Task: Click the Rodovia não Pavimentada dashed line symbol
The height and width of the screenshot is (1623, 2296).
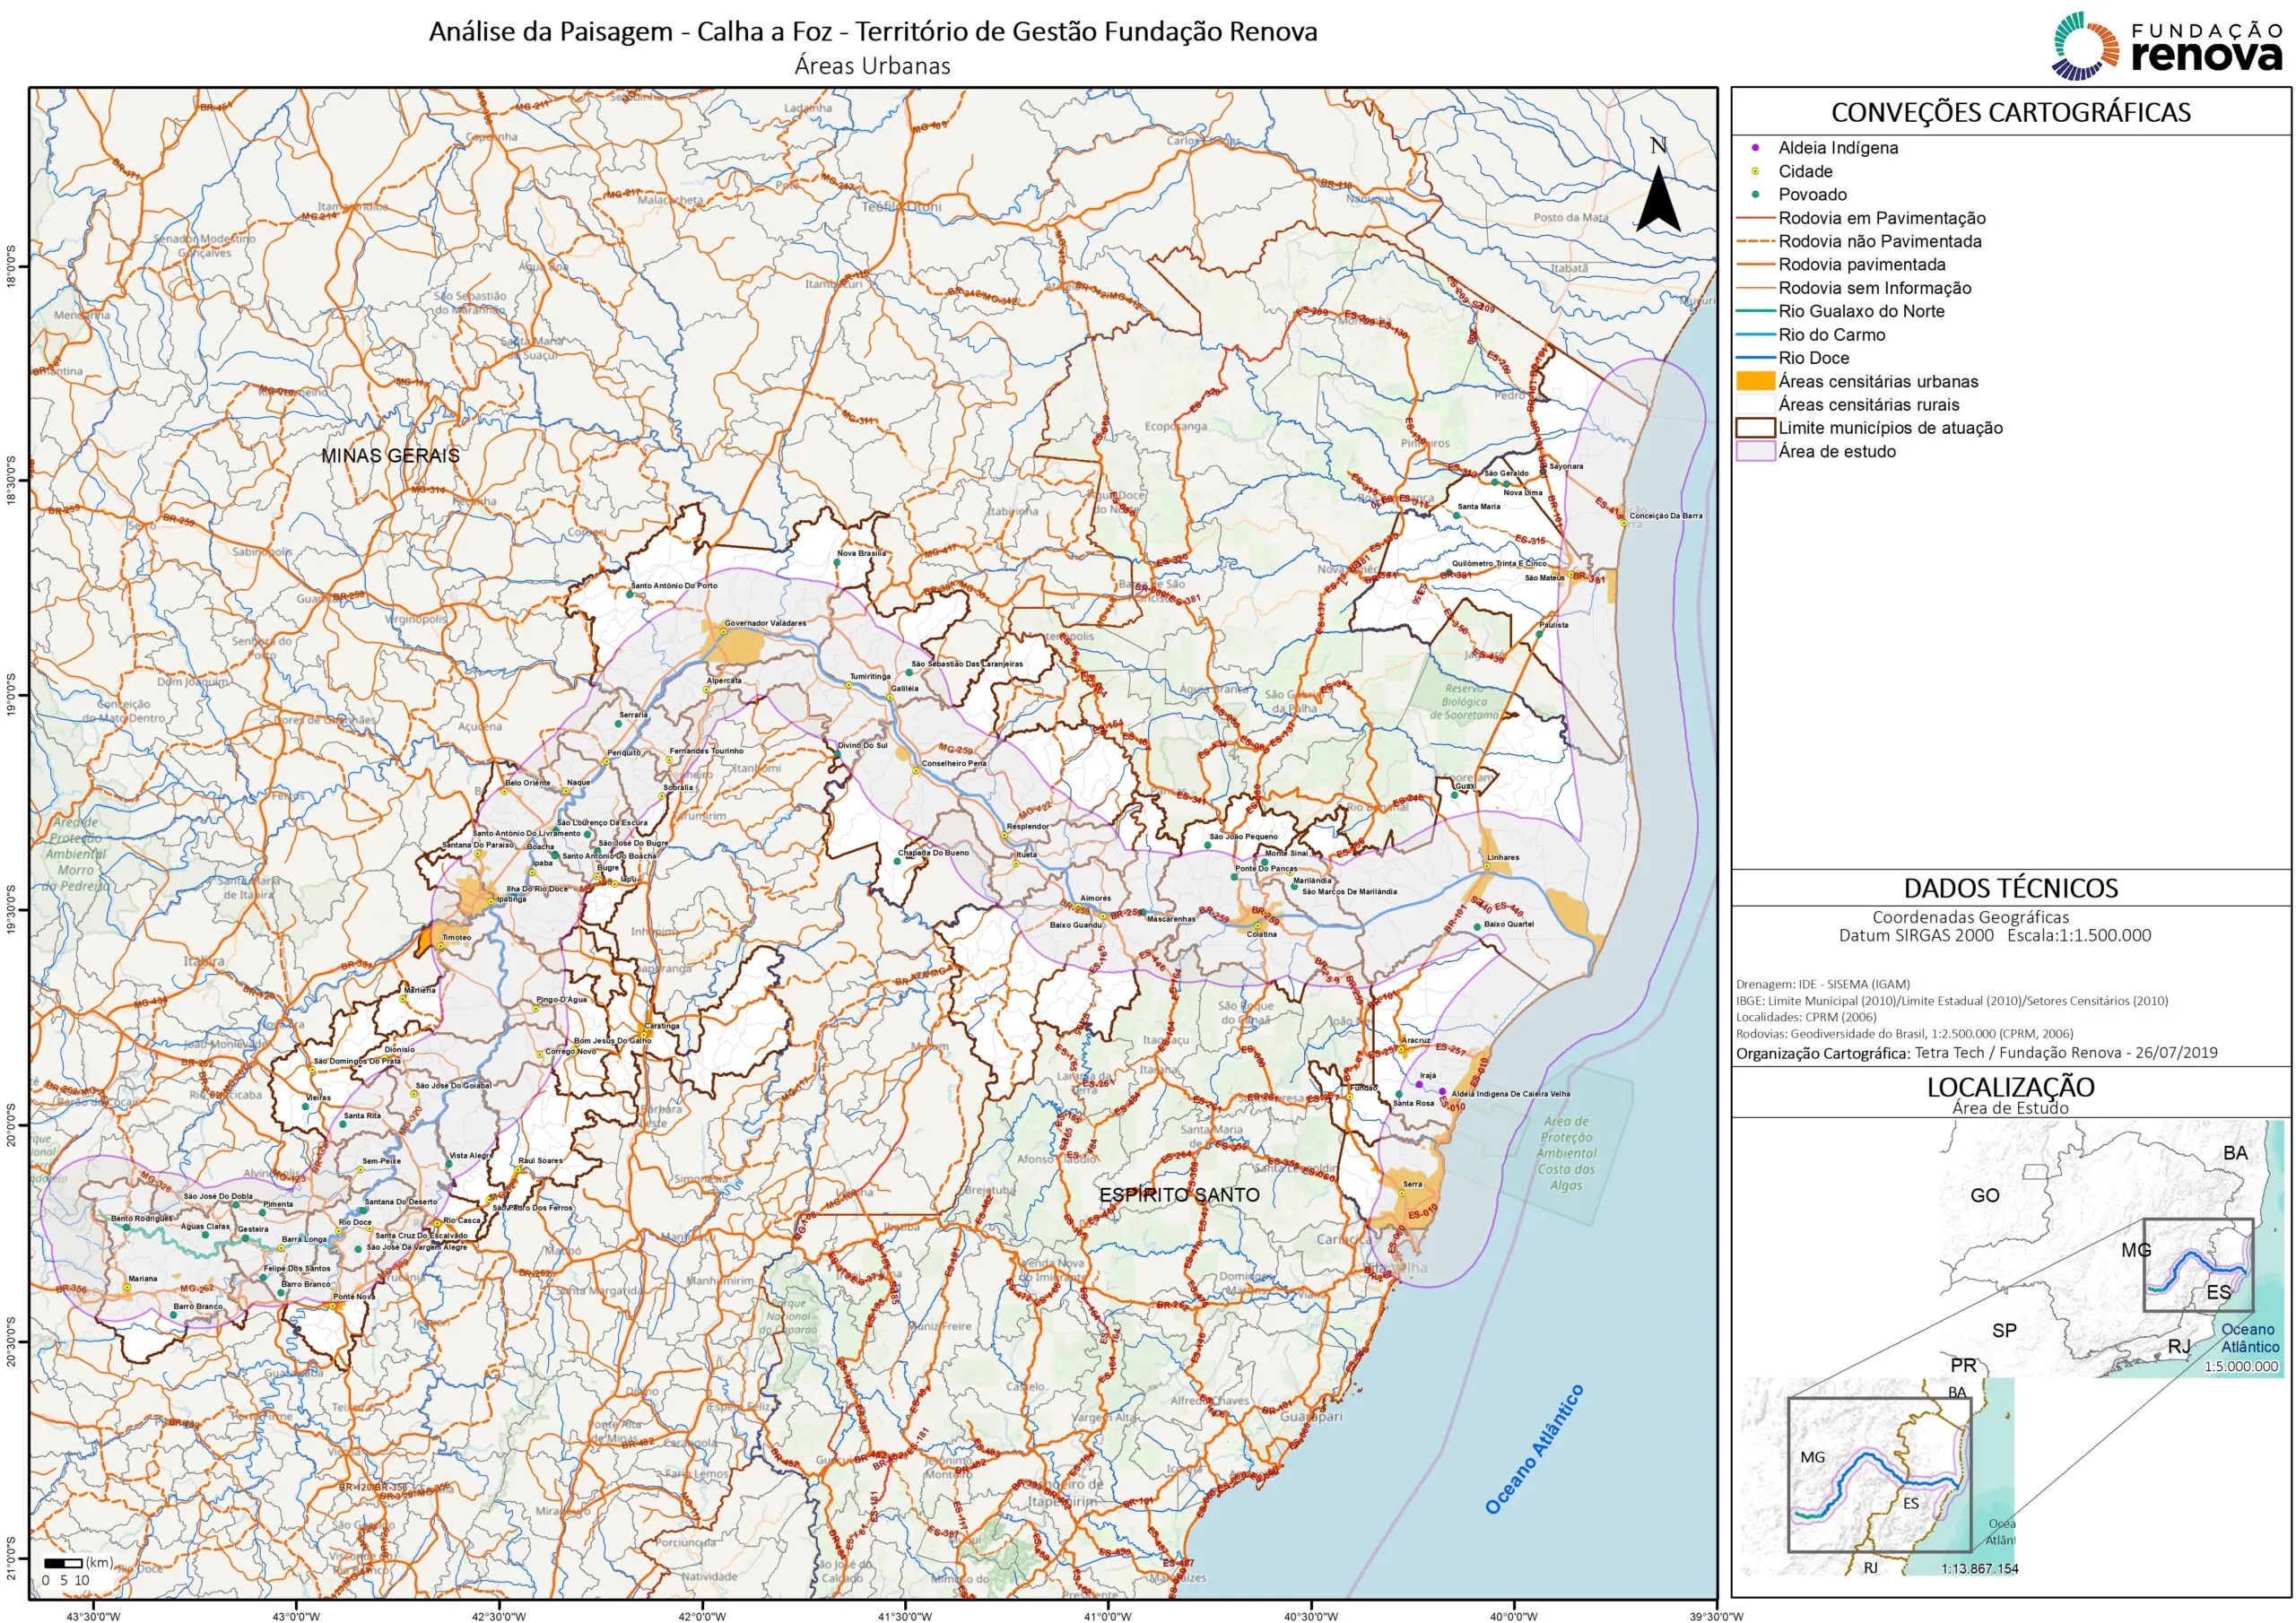Action: 1756,241
